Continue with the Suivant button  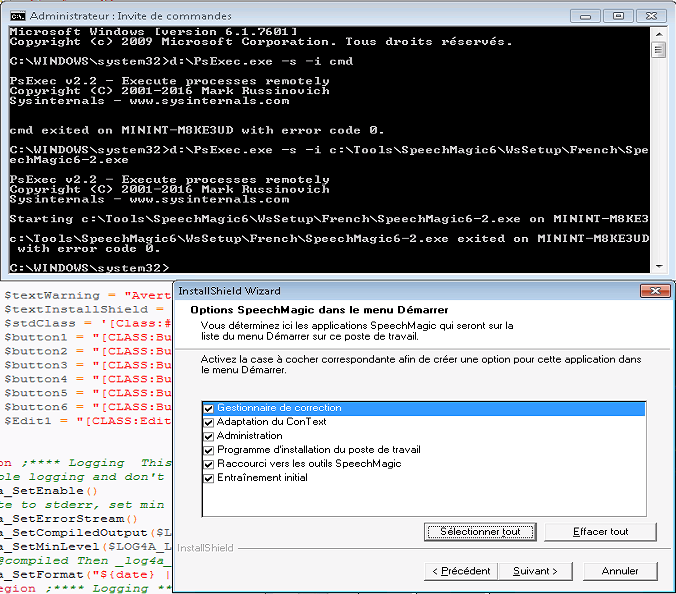(x=535, y=571)
